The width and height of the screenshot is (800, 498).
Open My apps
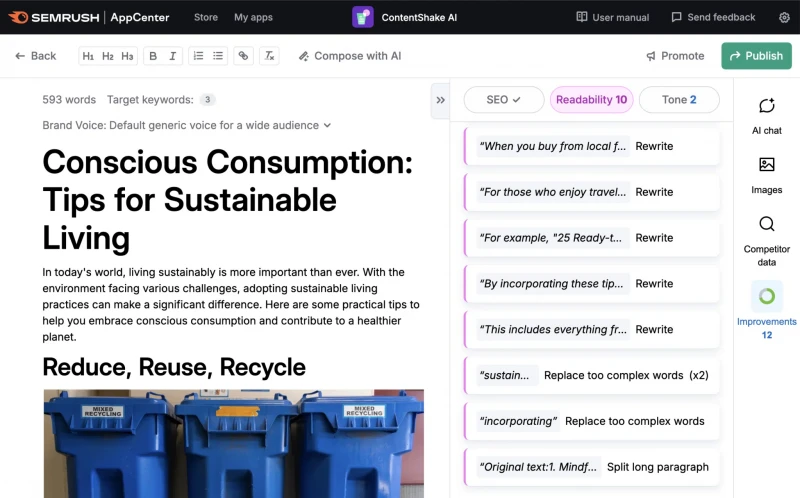[x=253, y=17]
